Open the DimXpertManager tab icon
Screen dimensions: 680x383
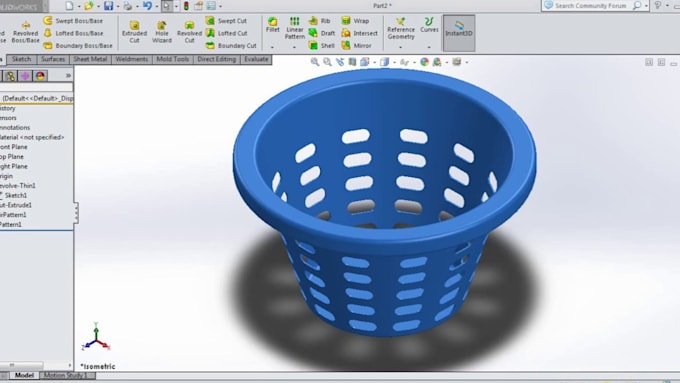pos(25,76)
